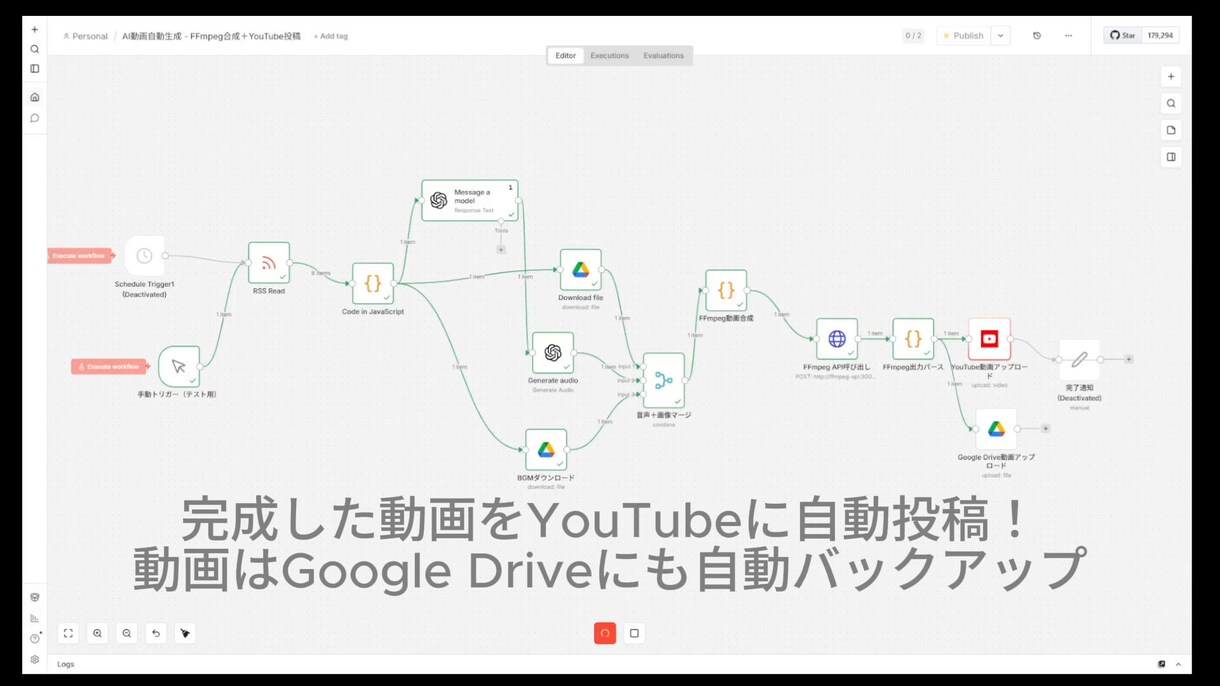Viewport: 1220px width, 686px height.
Task: Open the Download file Google Drive node
Action: coord(581,270)
